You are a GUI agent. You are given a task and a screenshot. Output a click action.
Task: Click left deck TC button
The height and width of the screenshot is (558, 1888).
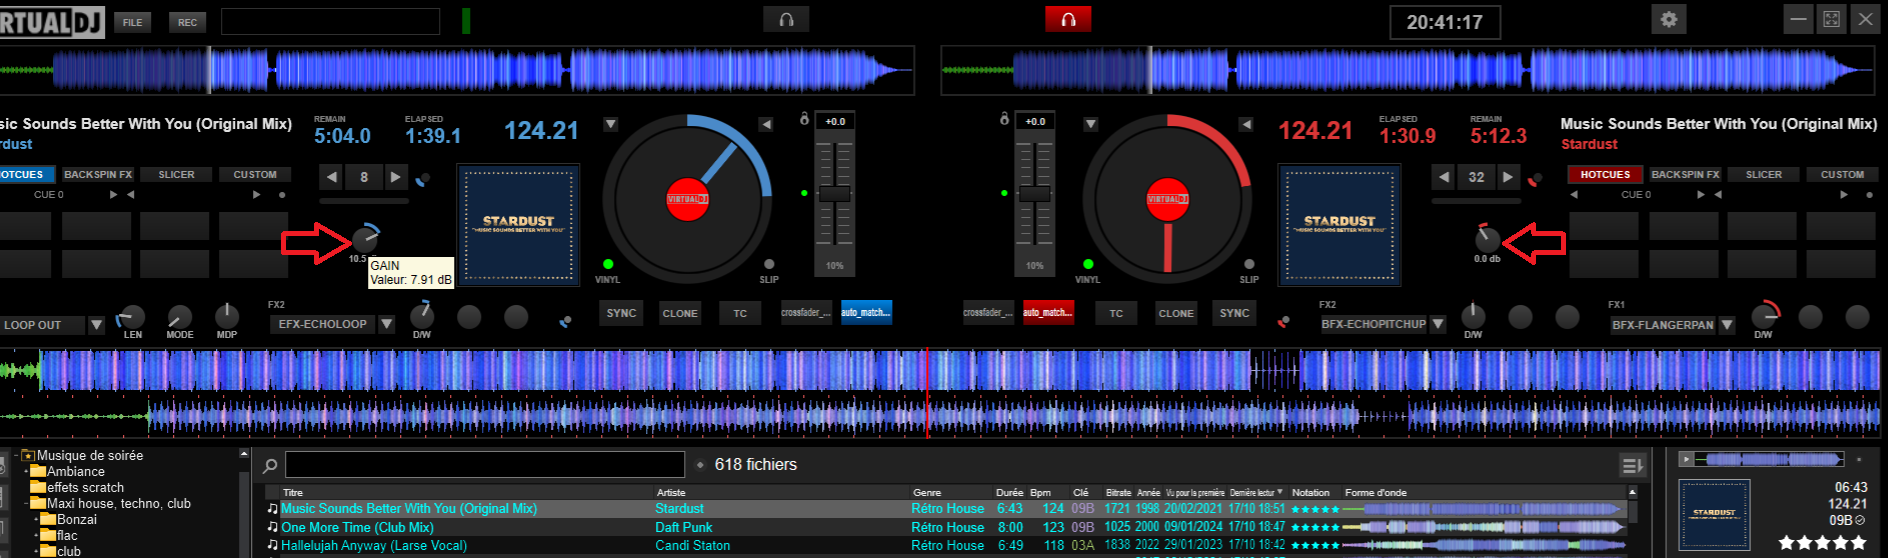[x=740, y=313]
